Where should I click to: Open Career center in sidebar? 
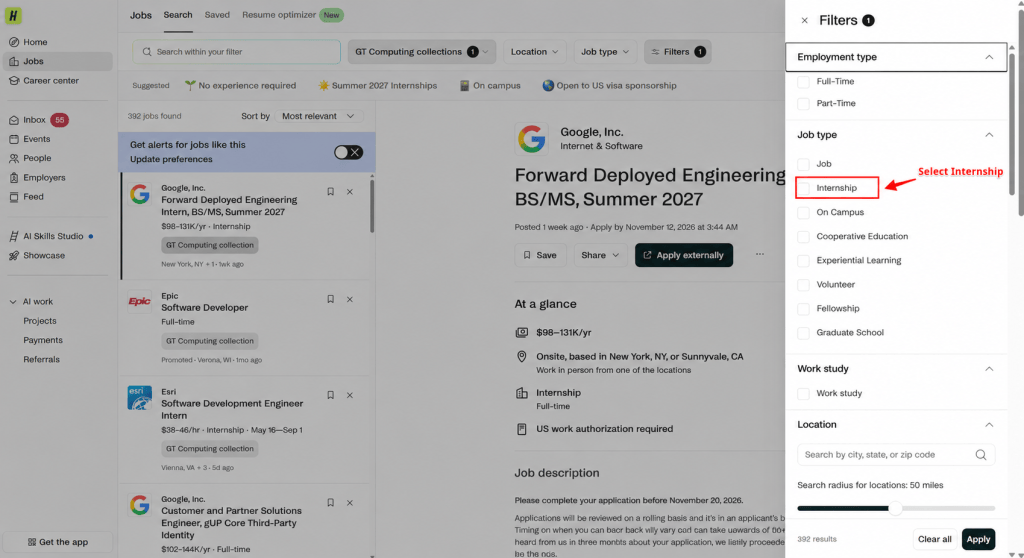click(x=51, y=80)
